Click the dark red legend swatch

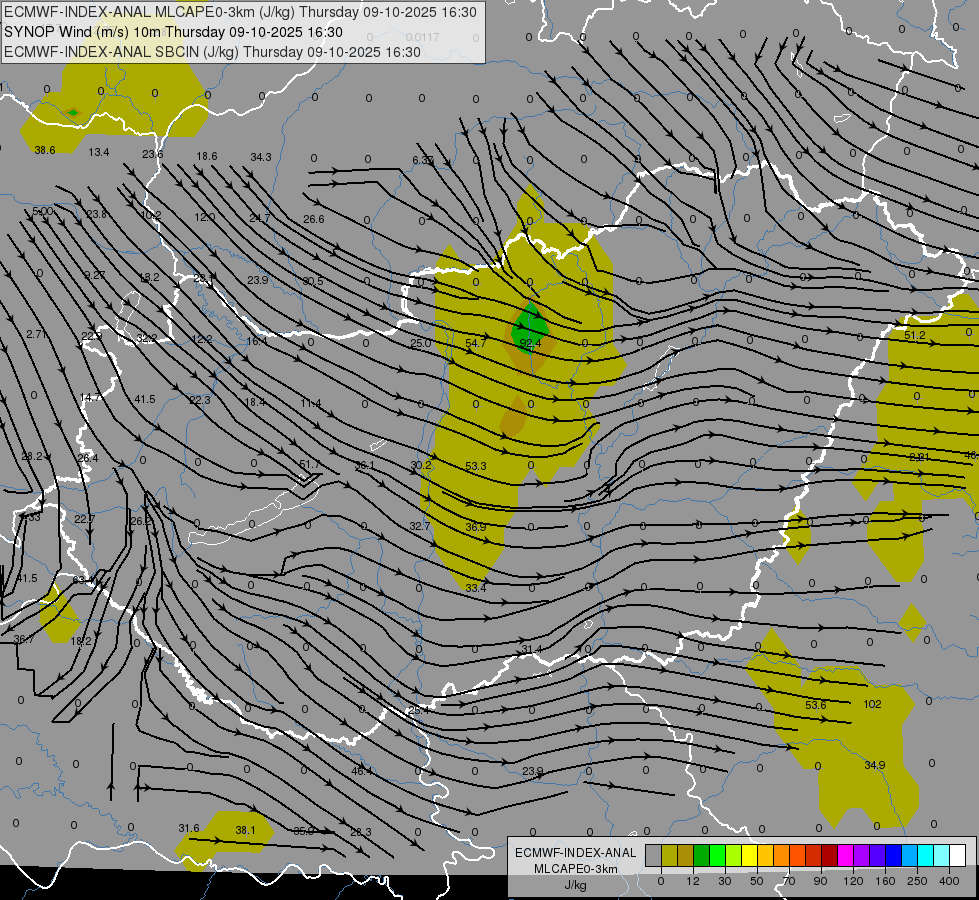click(x=829, y=855)
